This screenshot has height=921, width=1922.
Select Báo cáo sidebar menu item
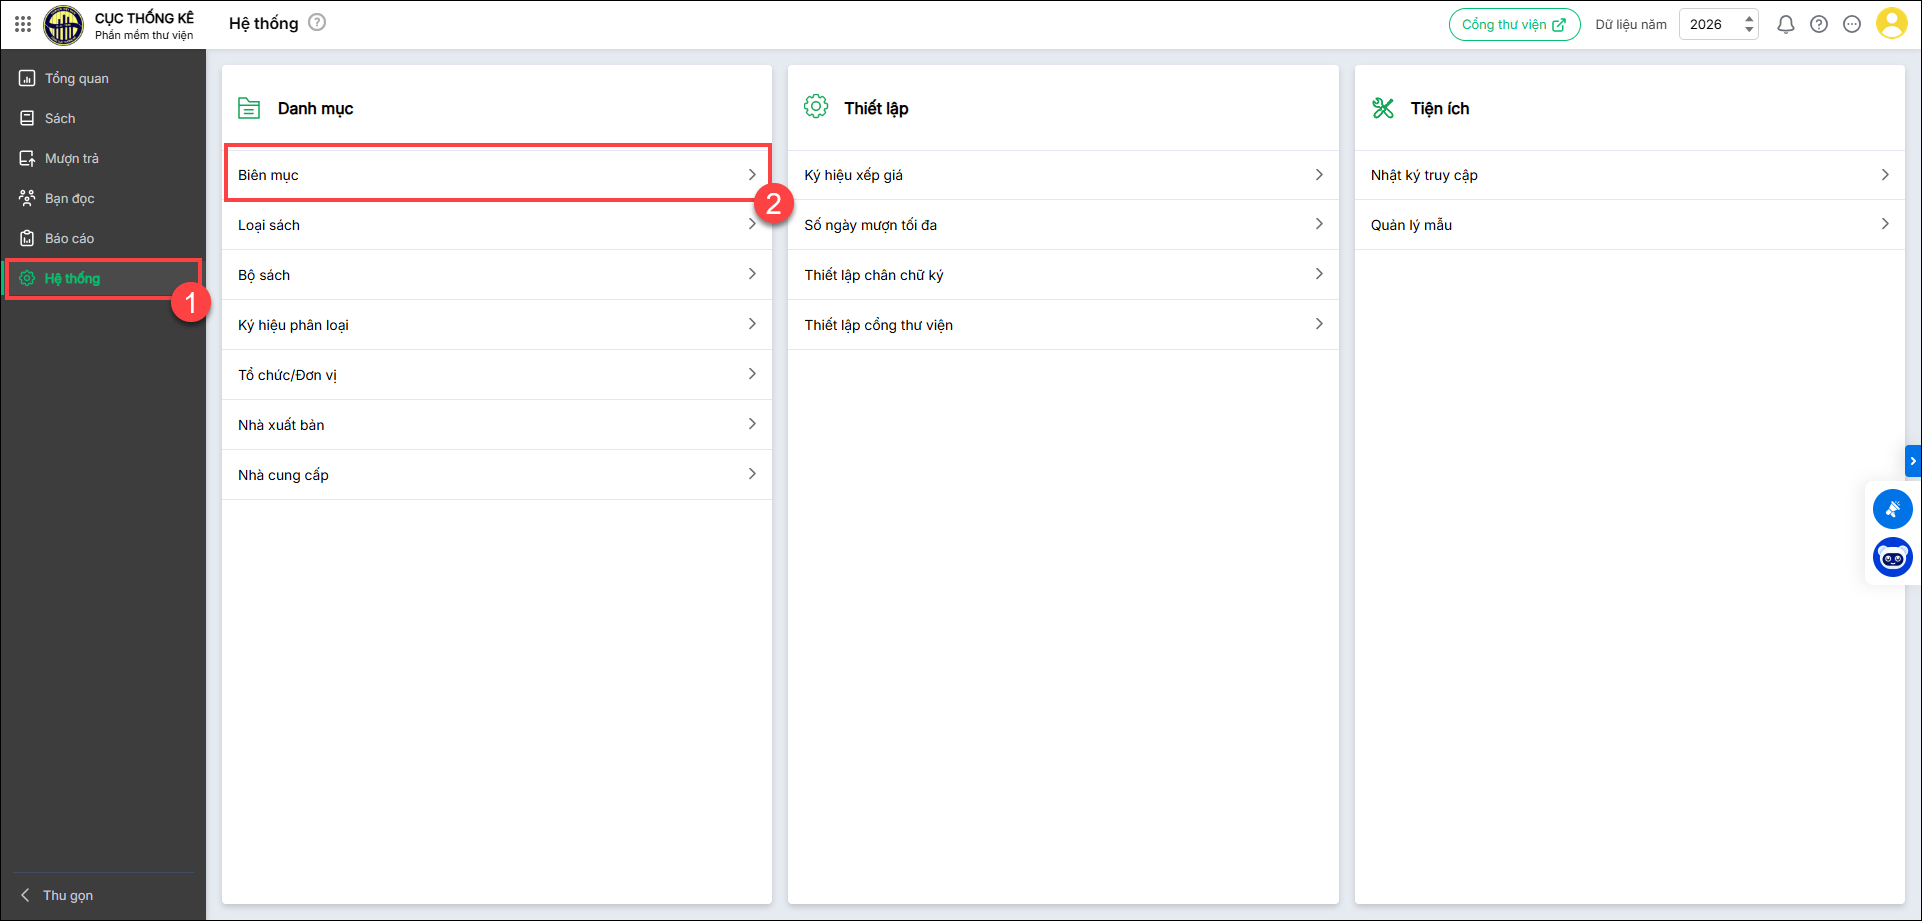(x=69, y=238)
